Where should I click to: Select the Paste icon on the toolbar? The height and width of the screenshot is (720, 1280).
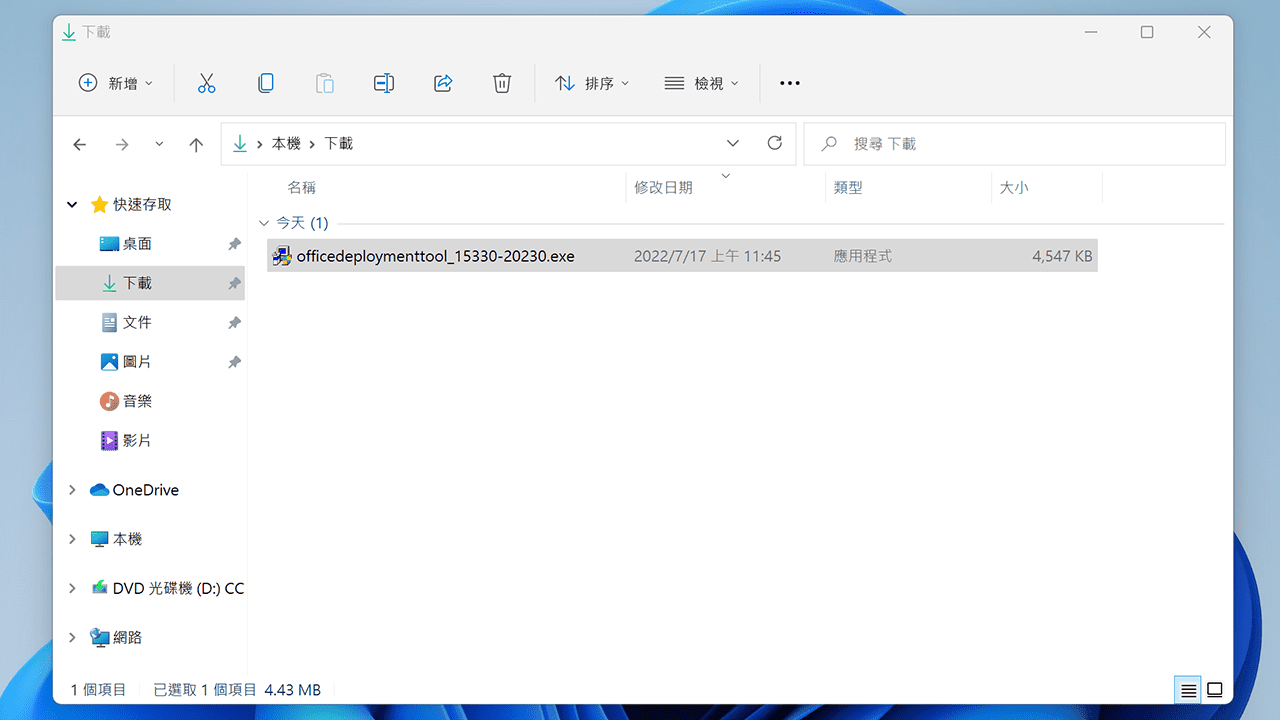[x=324, y=83]
